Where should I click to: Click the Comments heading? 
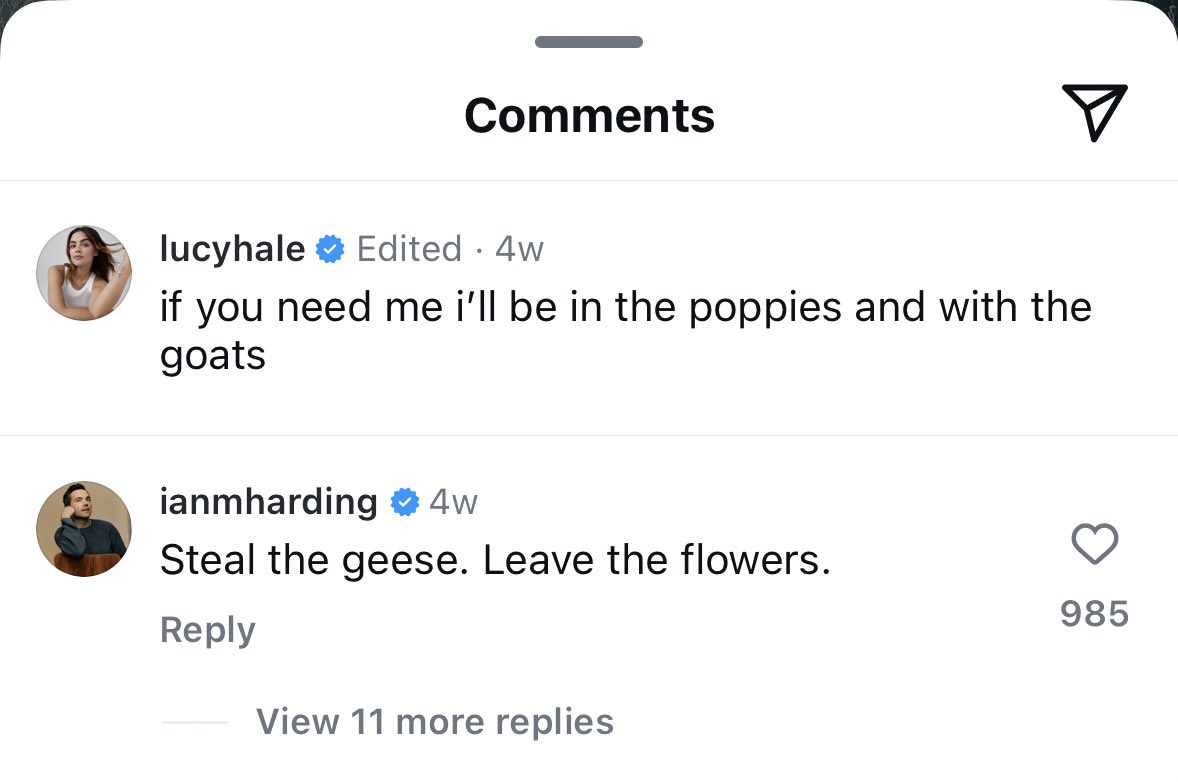(590, 116)
